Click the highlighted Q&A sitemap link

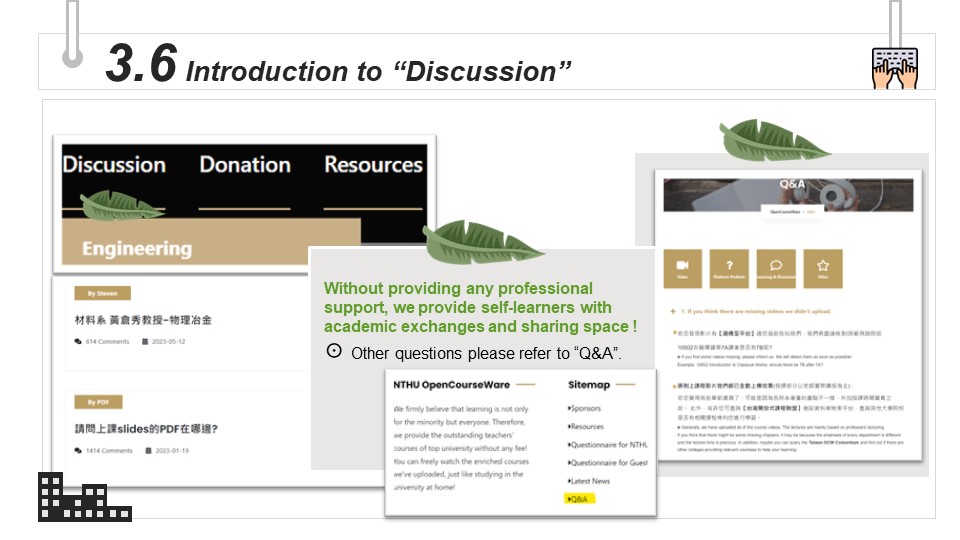click(579, 498)
